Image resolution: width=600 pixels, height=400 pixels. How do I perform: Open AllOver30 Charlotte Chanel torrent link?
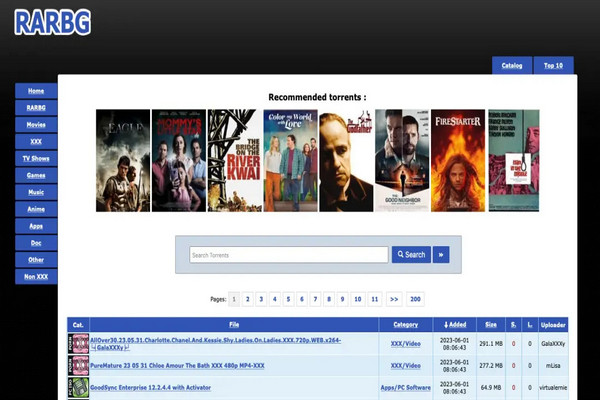pyautogui.click(x=215, y=344)
